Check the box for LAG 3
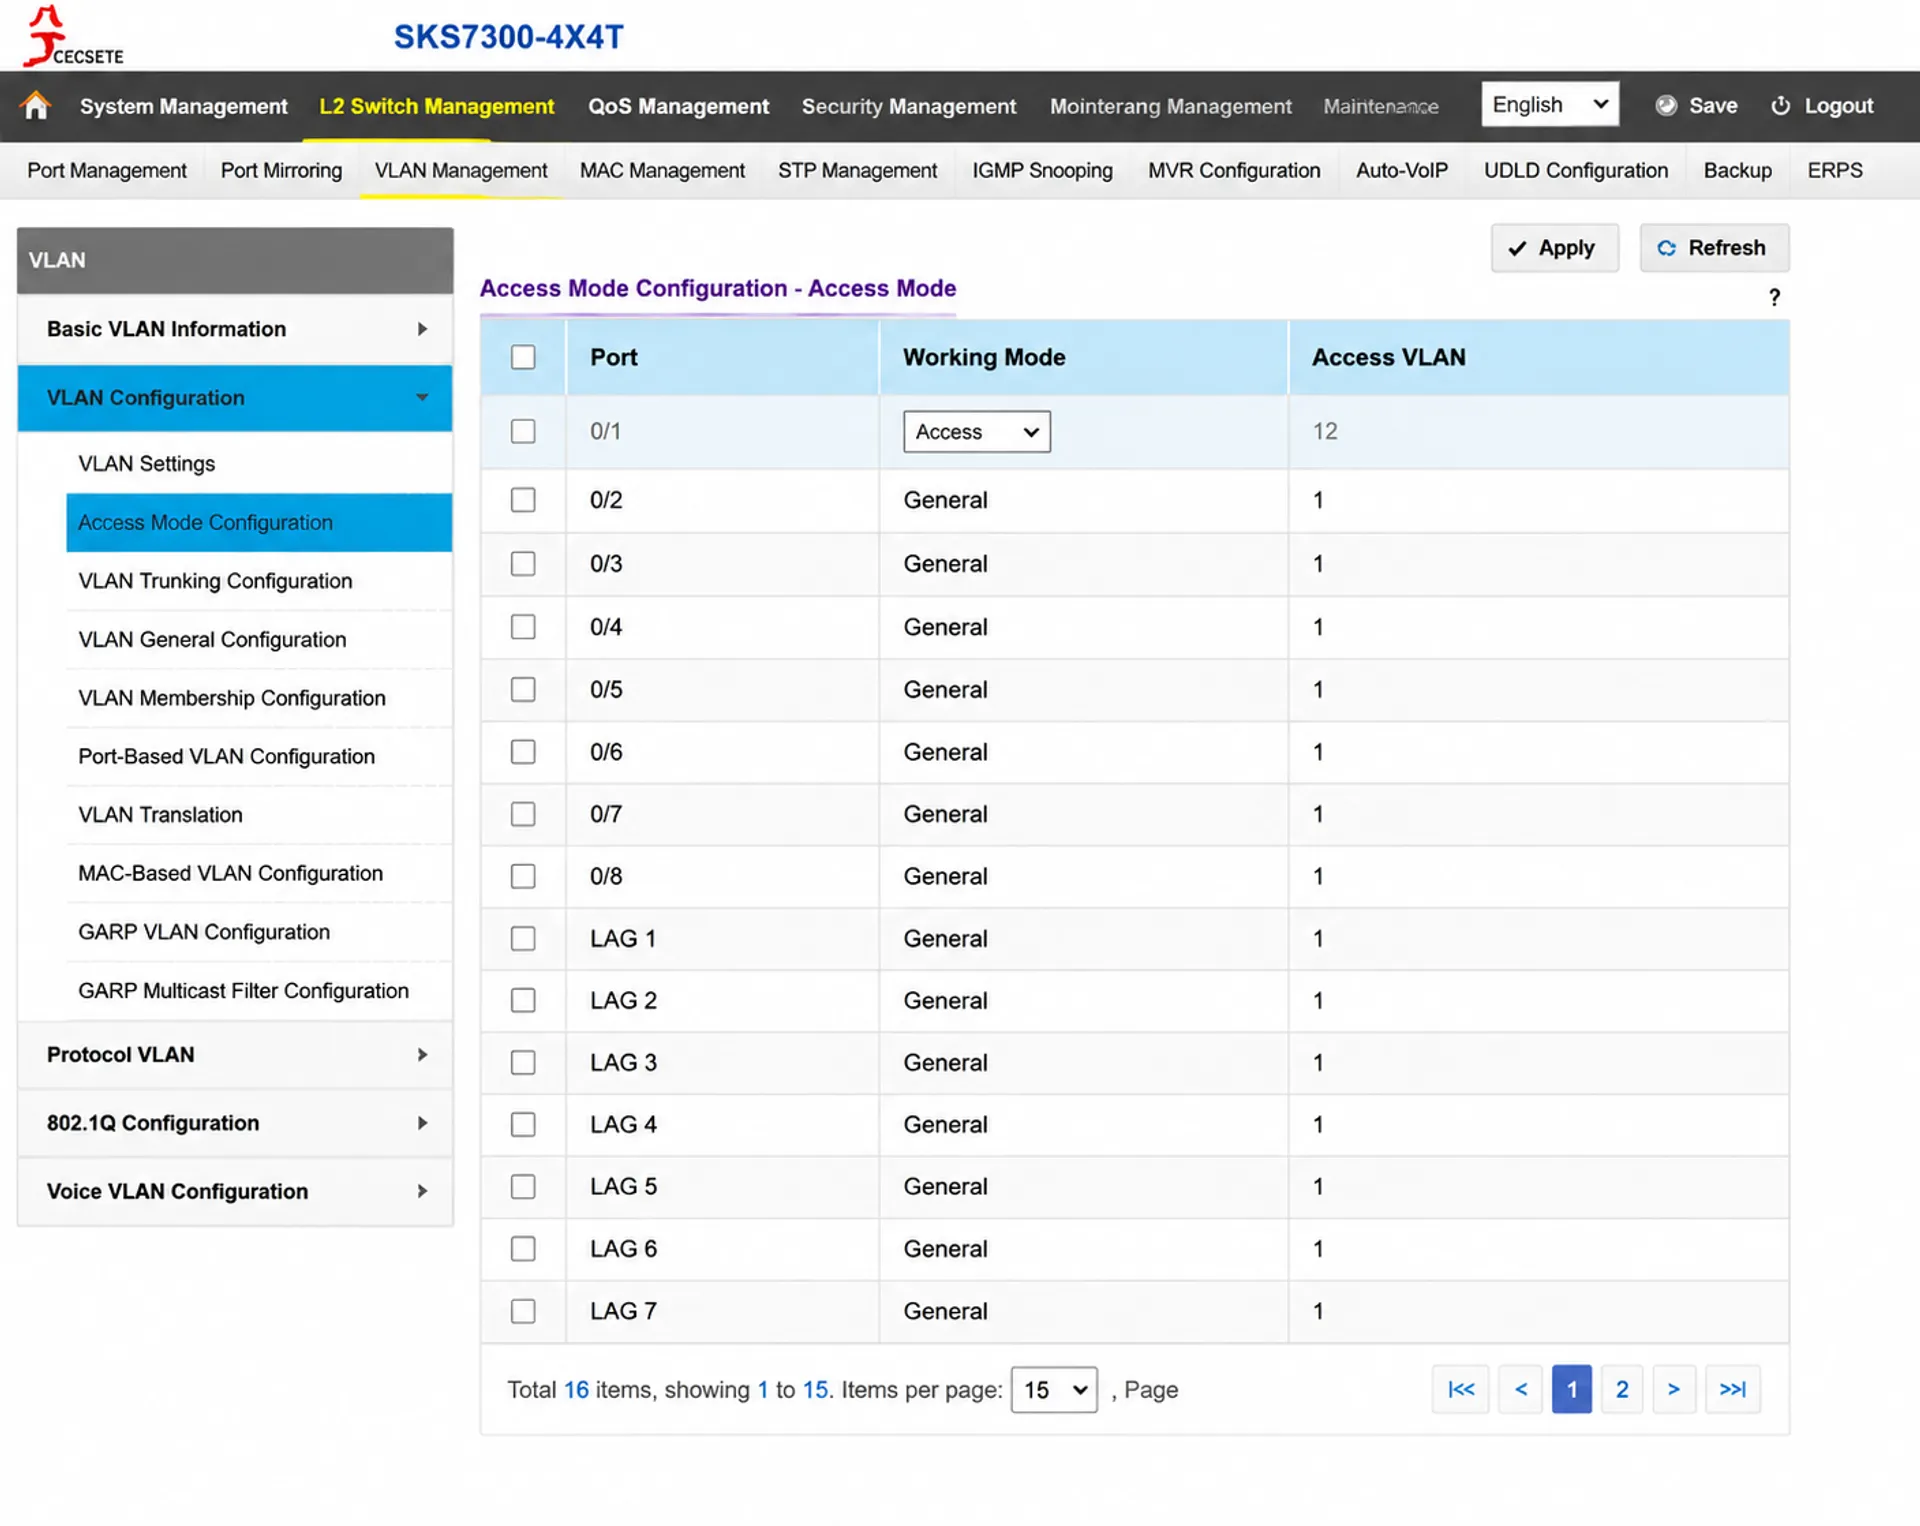Image resolution: width=1920 pixels, height=1526 pixels. tap(523, 1062)
